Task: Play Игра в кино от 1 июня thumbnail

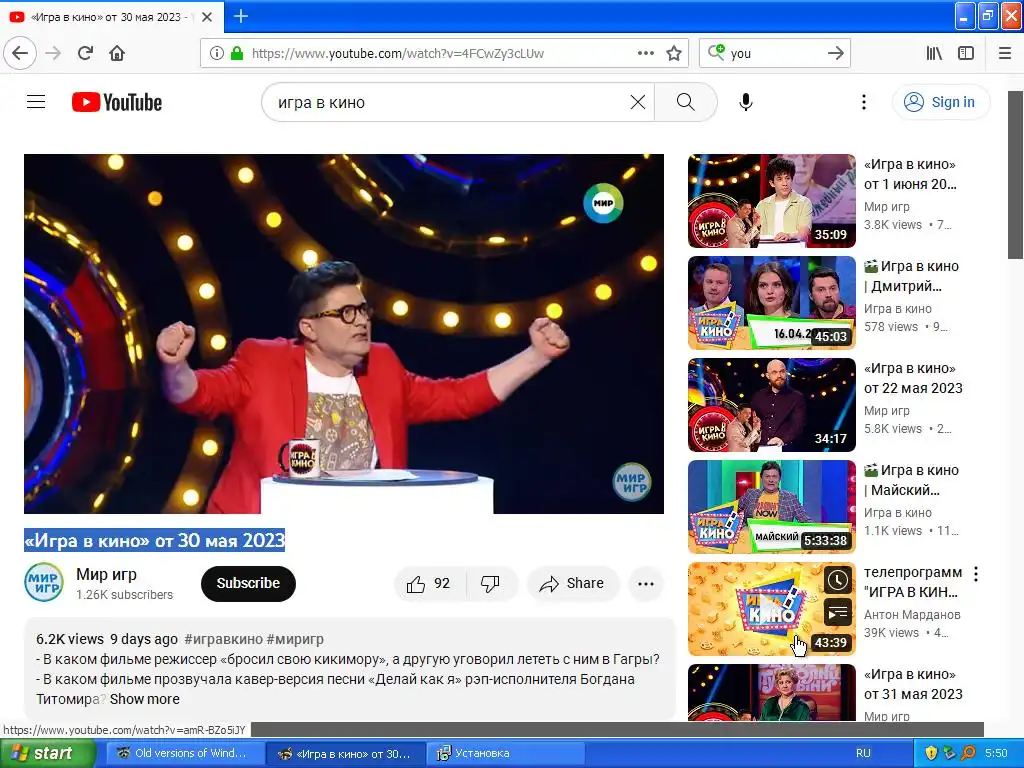Action: click(x=771, y=200)
